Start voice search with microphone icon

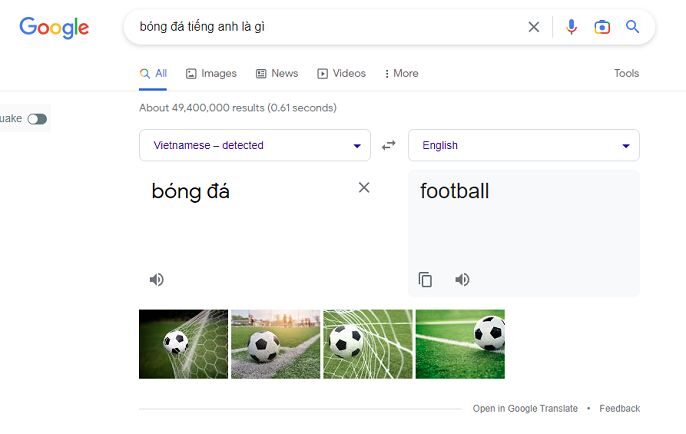point(571,27)
